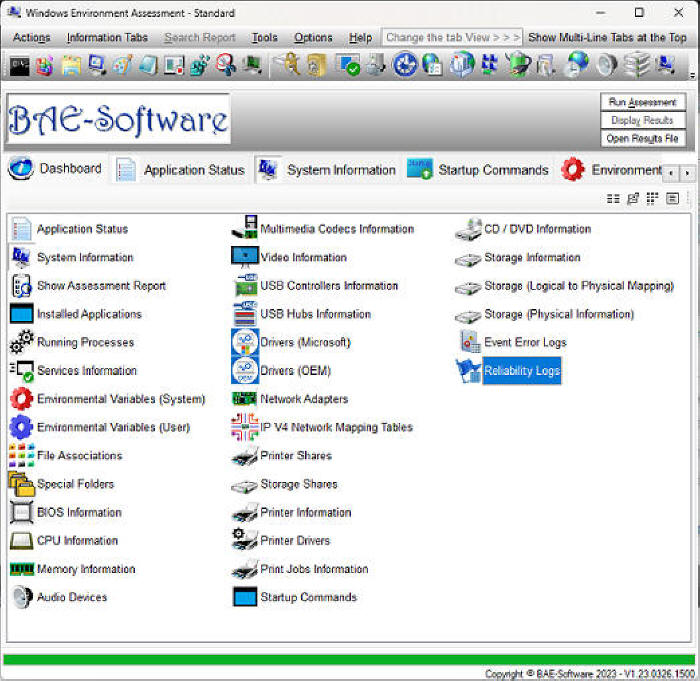Open the Information Tabs menu
This screenshot has height=681, width=700.
pos(107,38)
